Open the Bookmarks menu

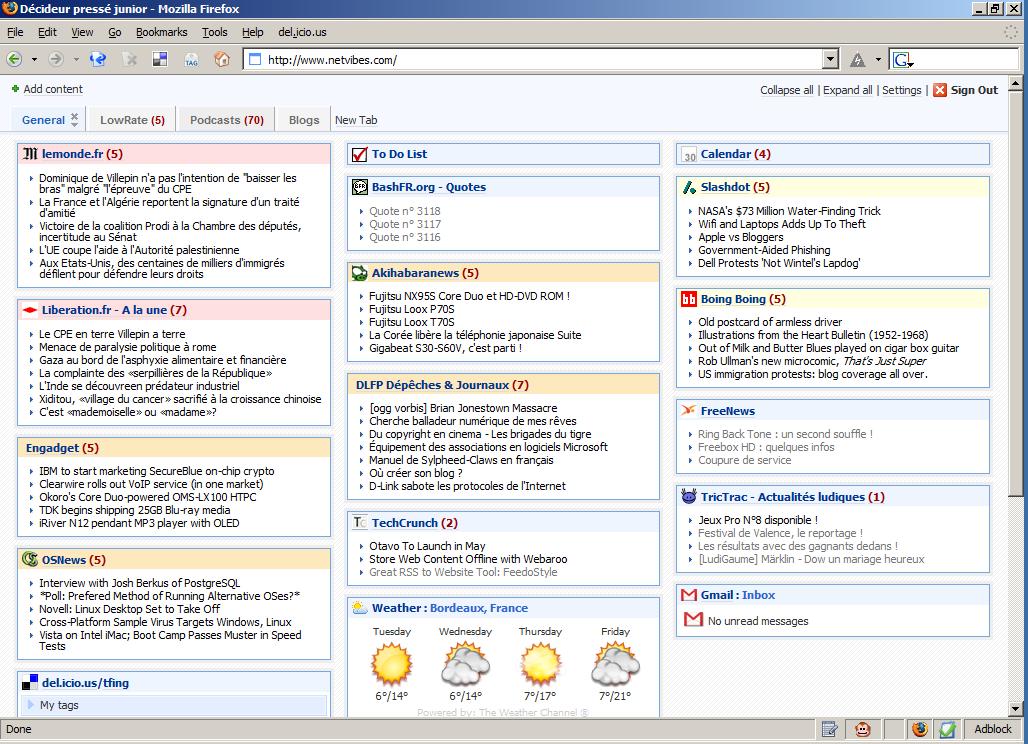[161, 32]
